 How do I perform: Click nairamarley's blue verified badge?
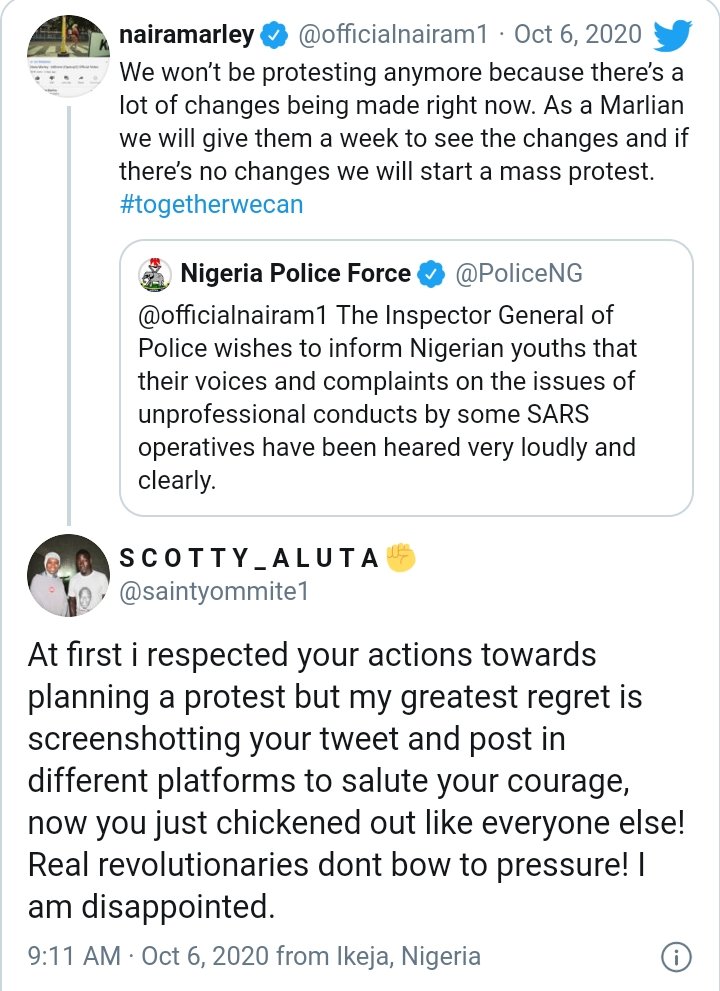272,35
